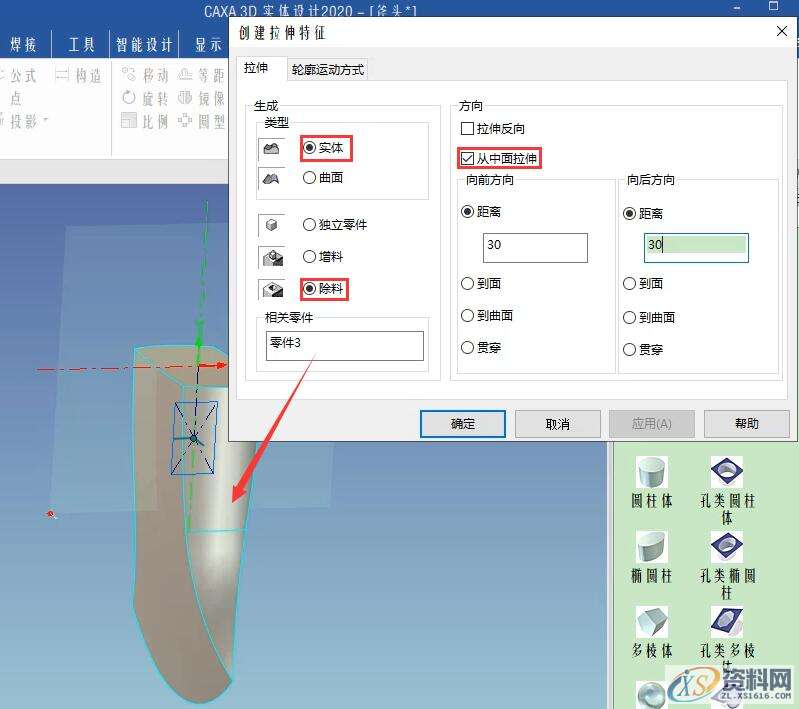
Task: Click the 相关零件 field containing 零件3
Action: click(x=344, y=346)
